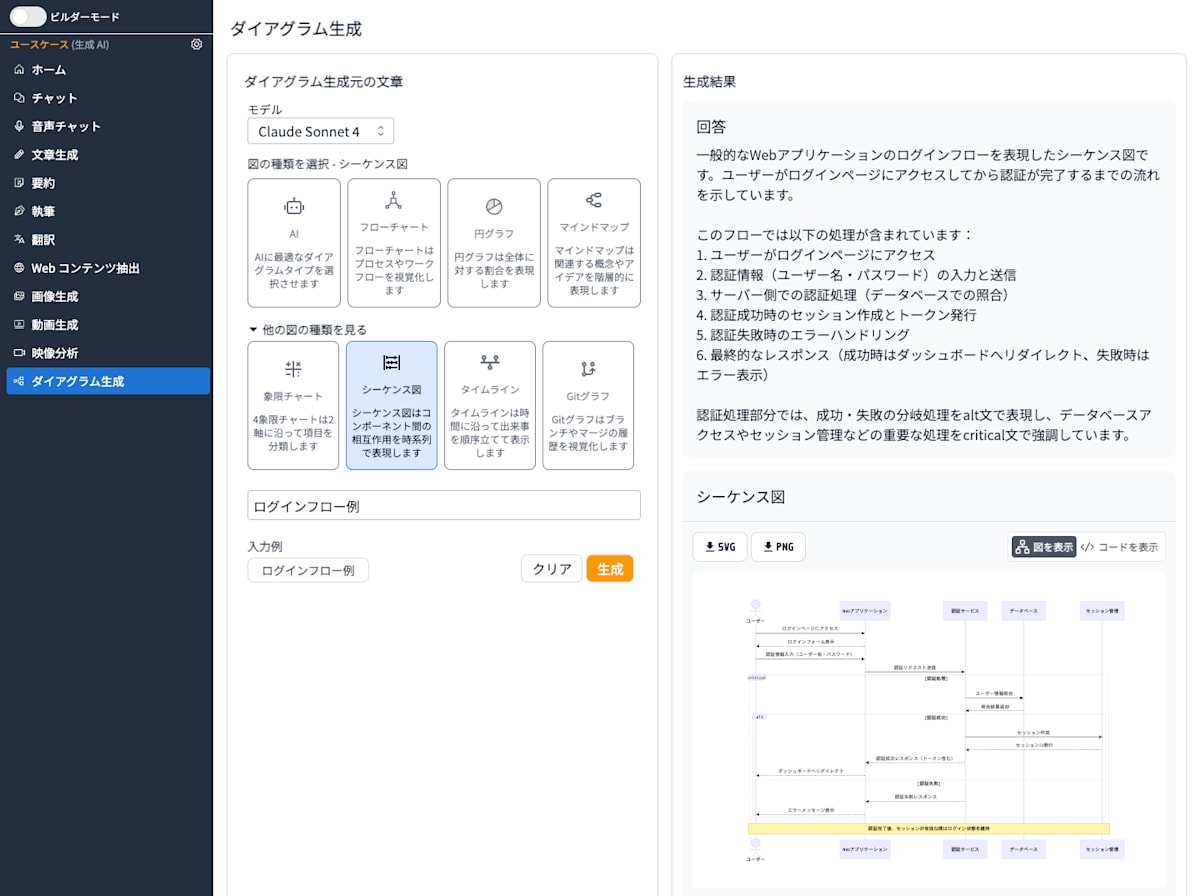This screenshot has height=896, width=1200.
Task: Click the シーケンス図 result heading
Action: click(741, 497)
